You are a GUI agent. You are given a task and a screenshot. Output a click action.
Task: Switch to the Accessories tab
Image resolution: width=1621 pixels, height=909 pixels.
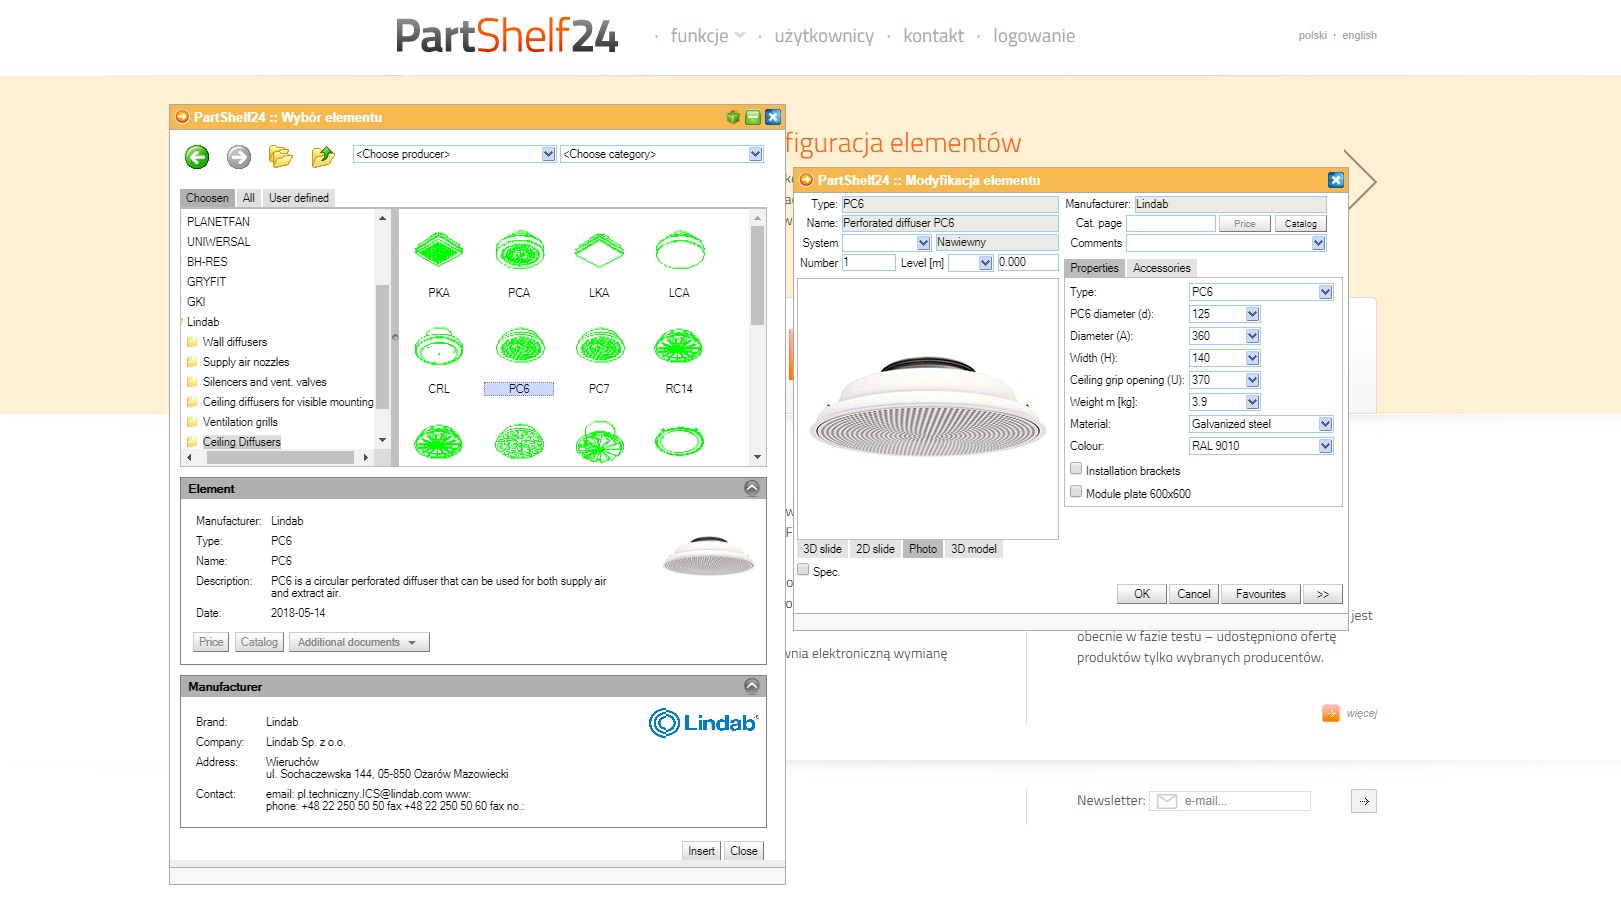[1161, 268]
